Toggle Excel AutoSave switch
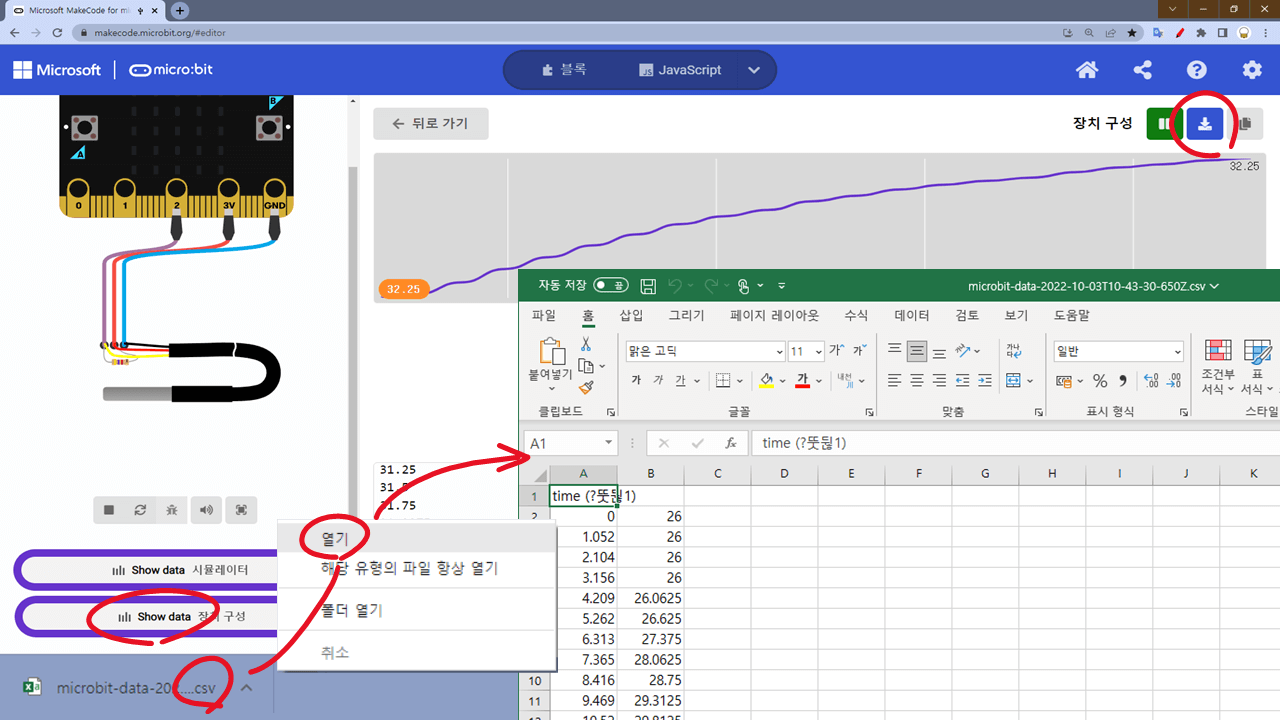1280x720 pixels. tap(611, 286)
